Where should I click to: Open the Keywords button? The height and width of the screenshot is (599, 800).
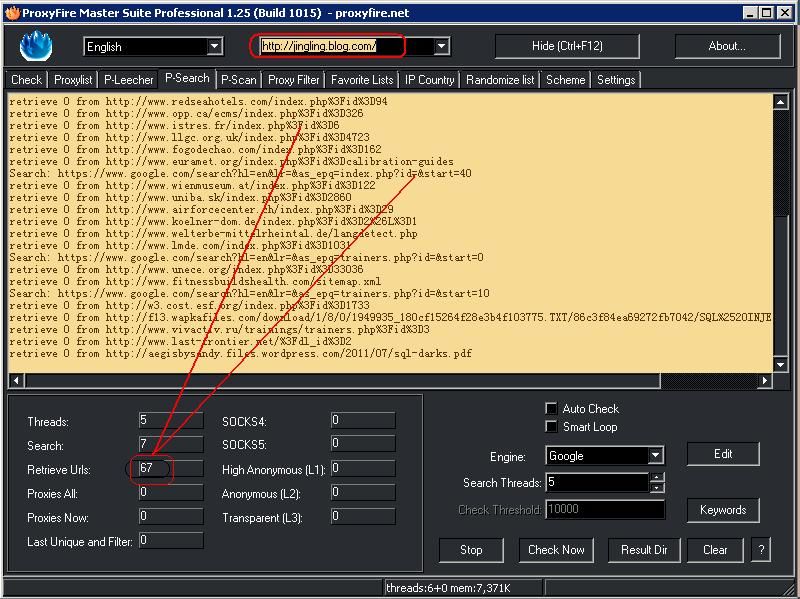coord(723,510)
